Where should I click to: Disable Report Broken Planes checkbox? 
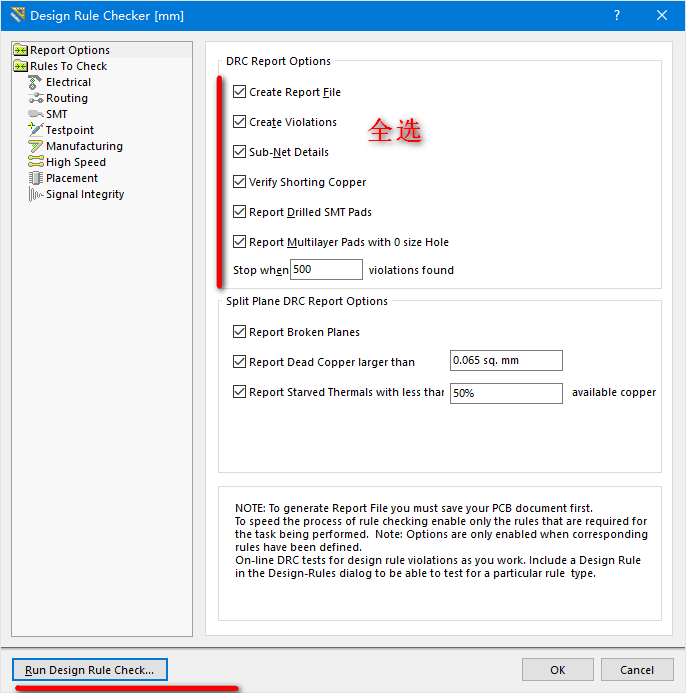tap(239, 332)
